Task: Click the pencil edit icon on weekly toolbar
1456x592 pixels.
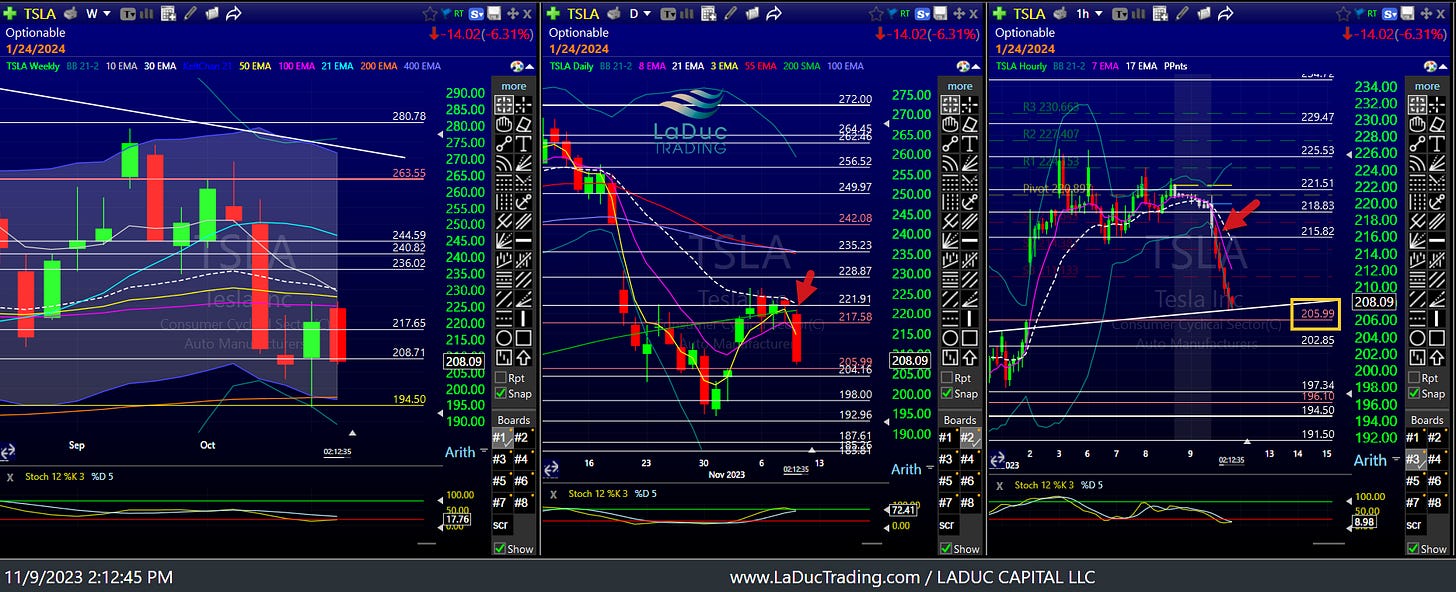Action: pos(190,14)
